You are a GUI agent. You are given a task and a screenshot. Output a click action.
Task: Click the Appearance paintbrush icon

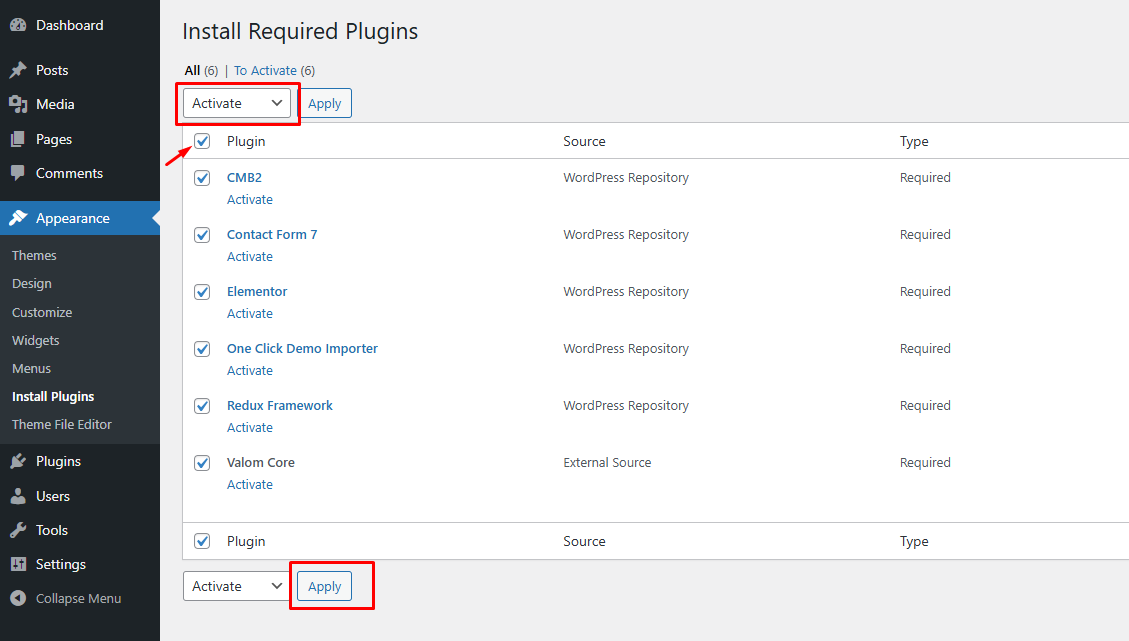pyautogui.click(x=18, y=218)
